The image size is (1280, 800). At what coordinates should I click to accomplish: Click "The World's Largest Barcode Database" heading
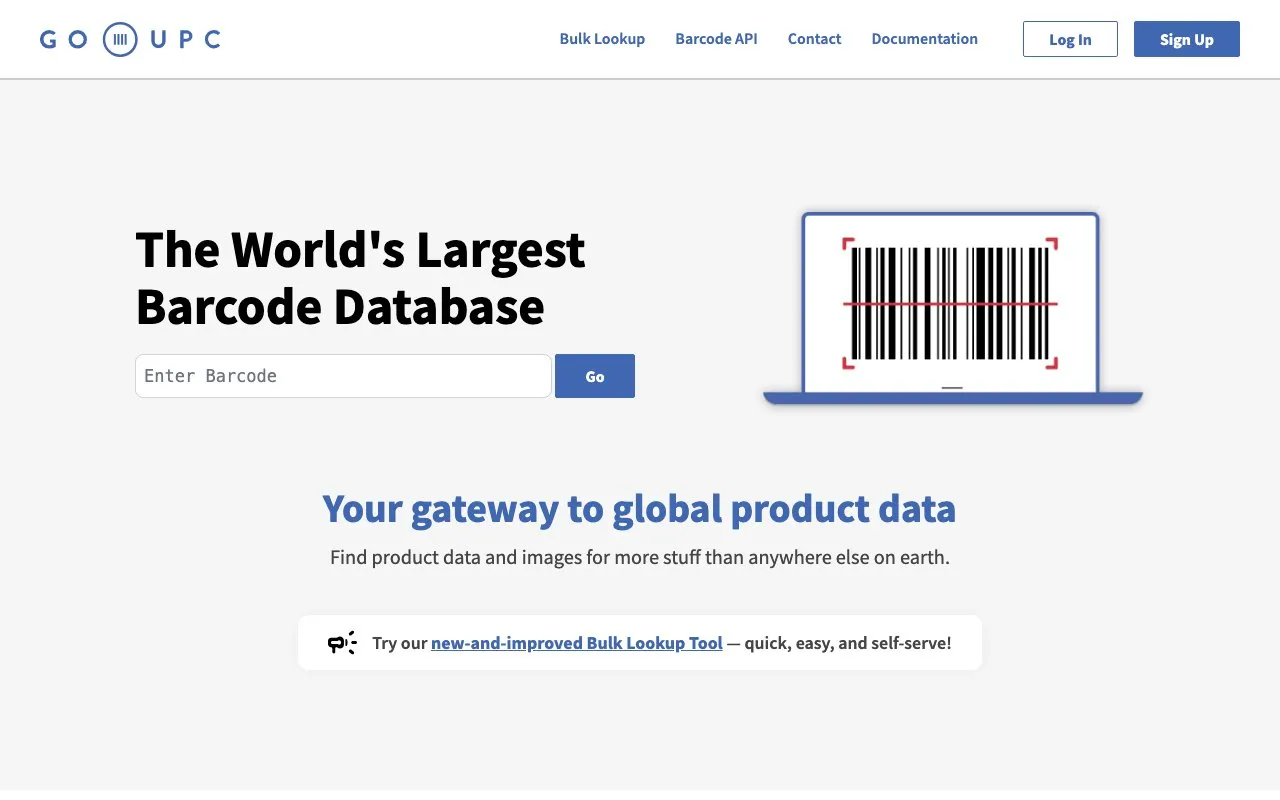click(360, 278)
